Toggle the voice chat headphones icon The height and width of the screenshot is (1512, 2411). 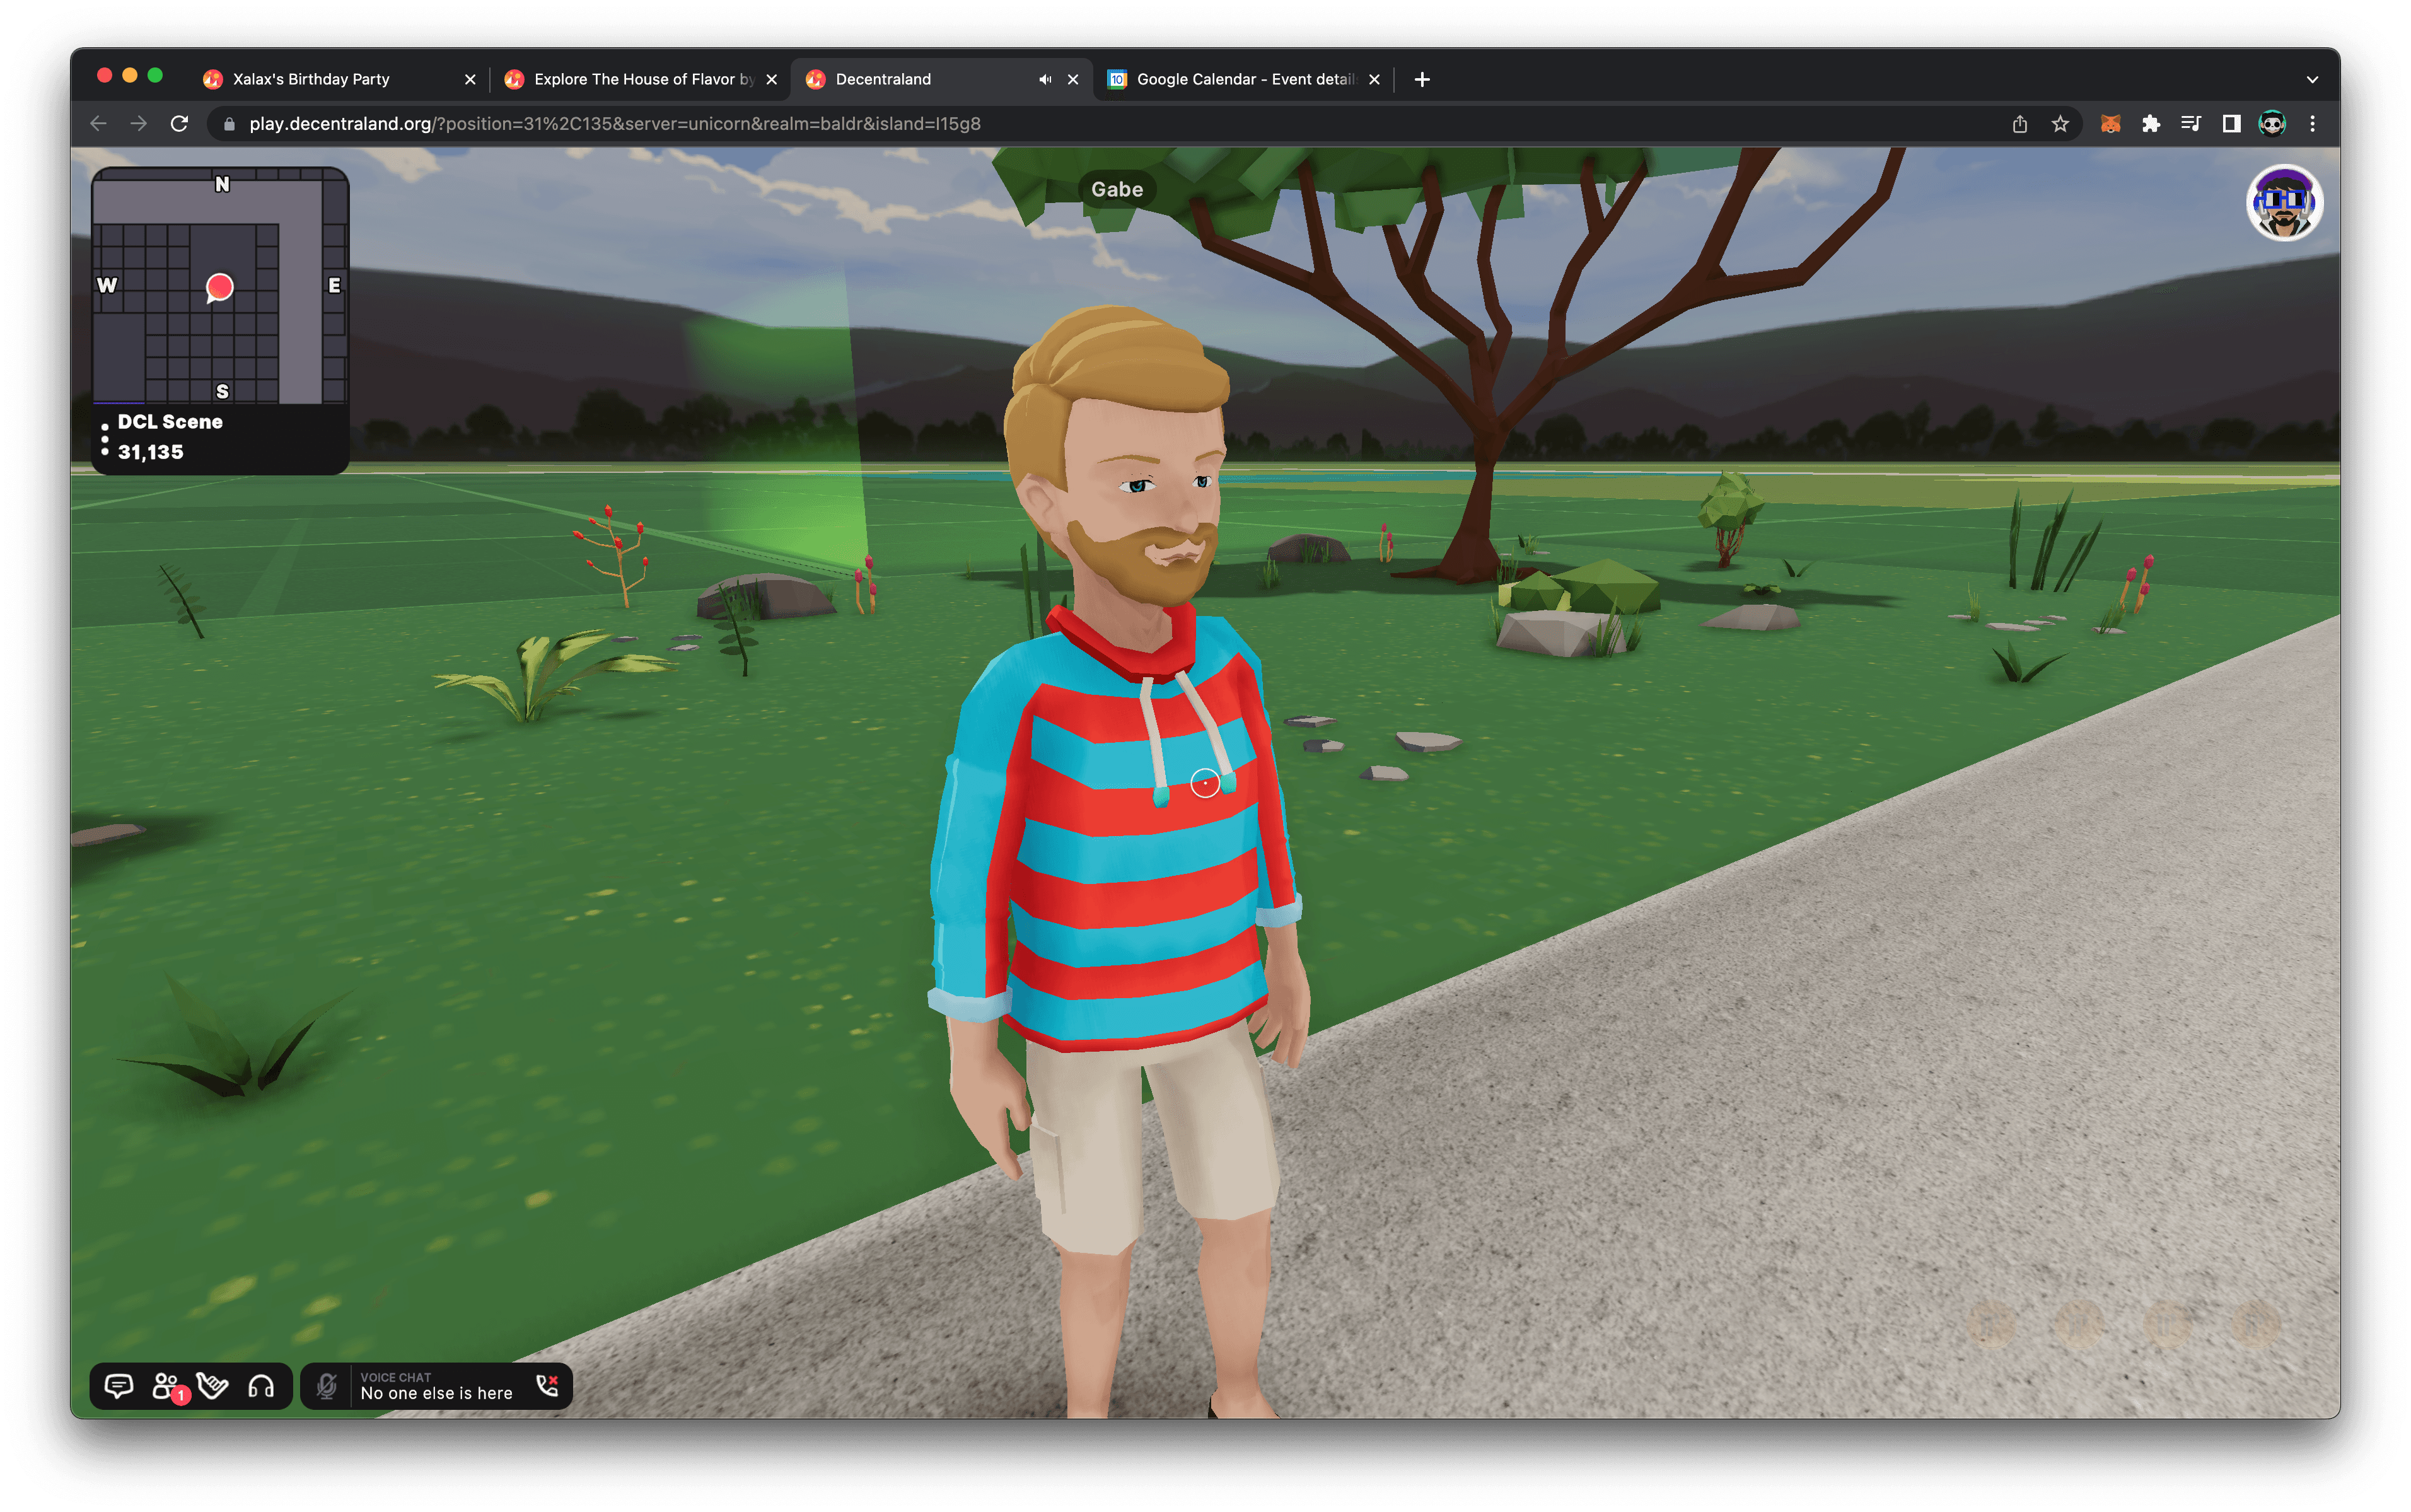[261, 1386]
